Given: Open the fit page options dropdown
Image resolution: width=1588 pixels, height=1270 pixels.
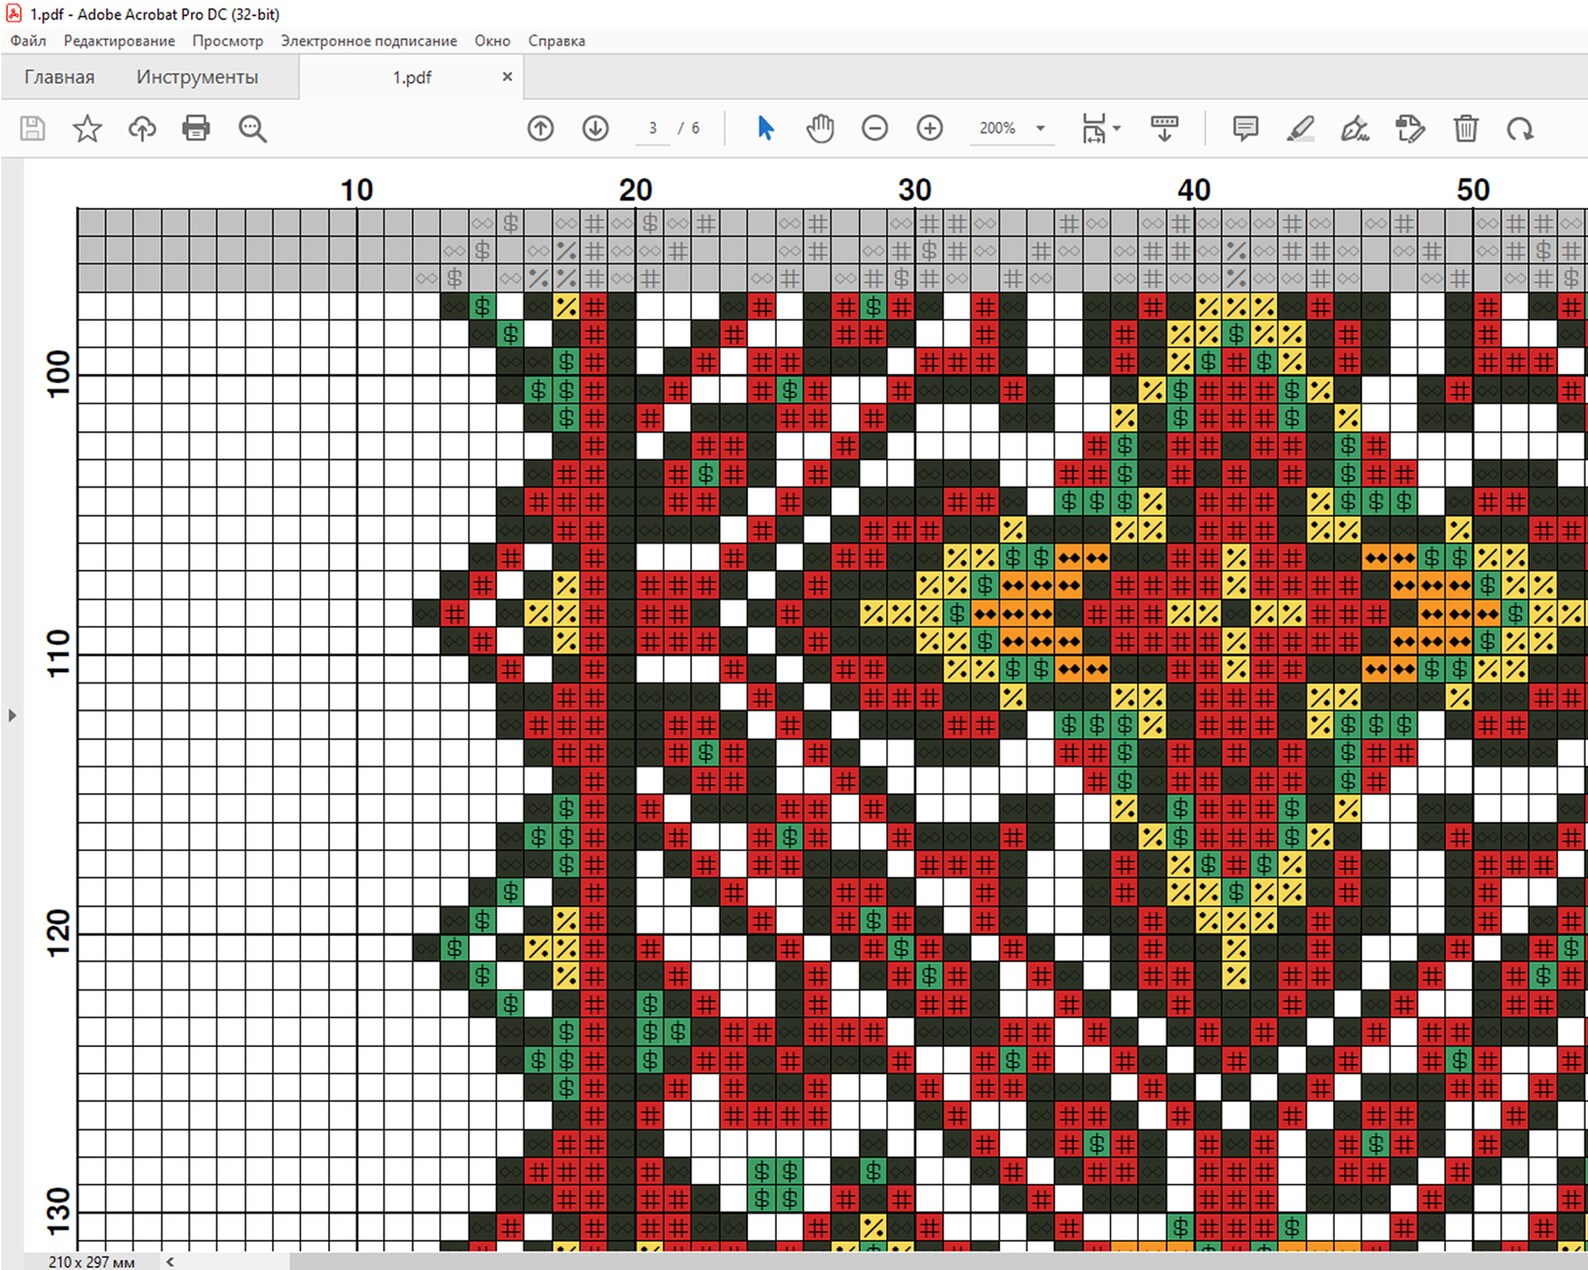Looking at the screenshot, I should click(1101, 128).
